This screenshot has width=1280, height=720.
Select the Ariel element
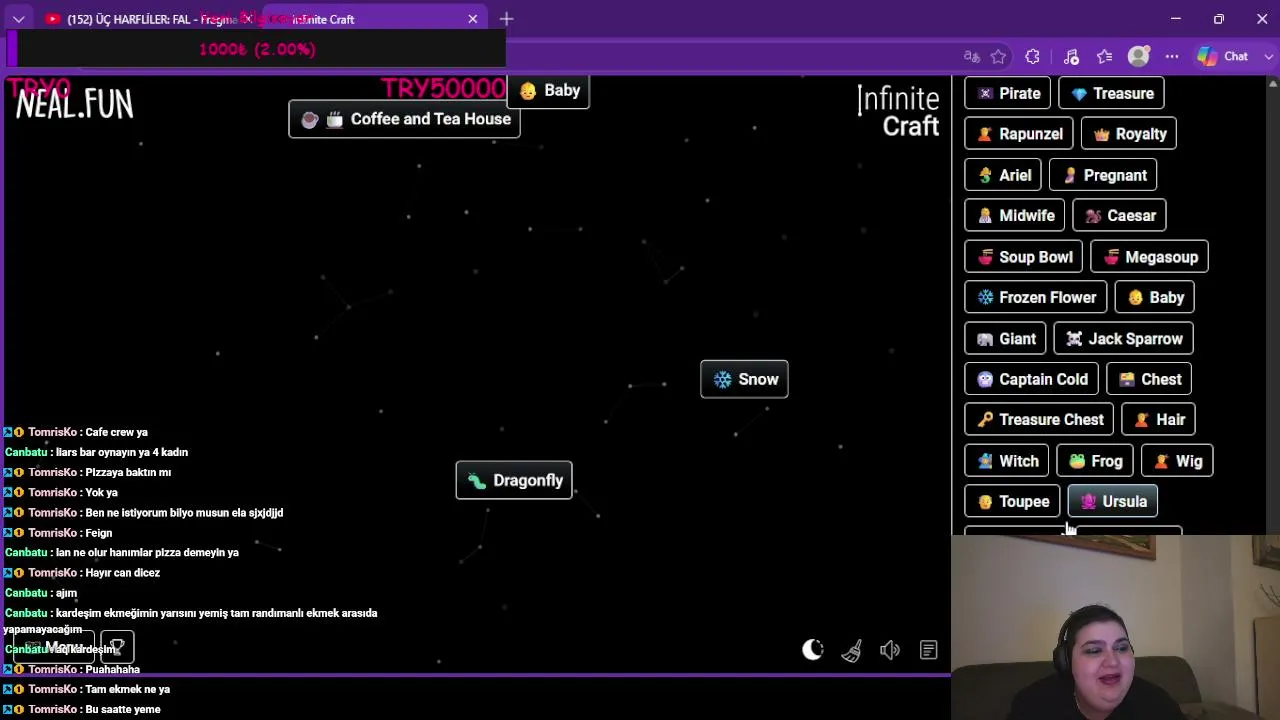point(1003,175)
